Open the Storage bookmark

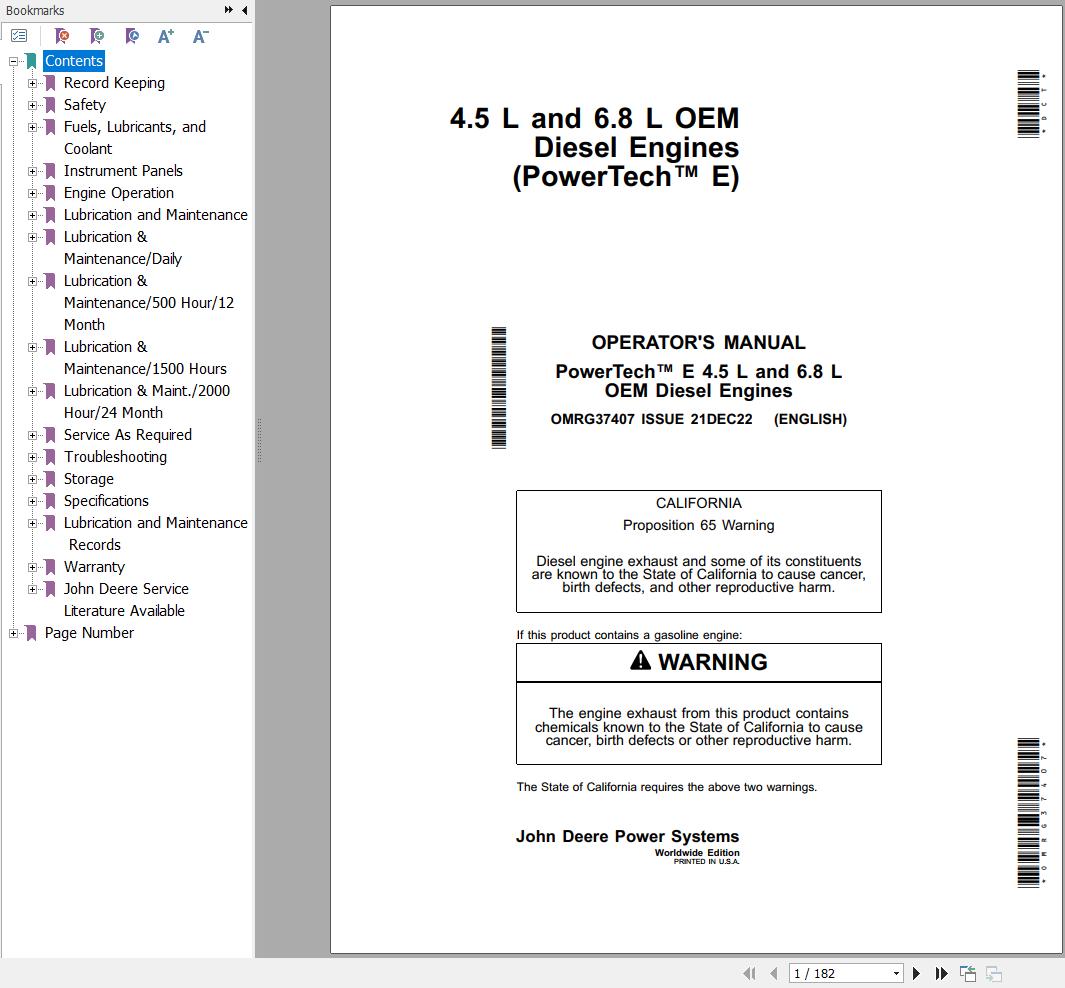point(89,479)
